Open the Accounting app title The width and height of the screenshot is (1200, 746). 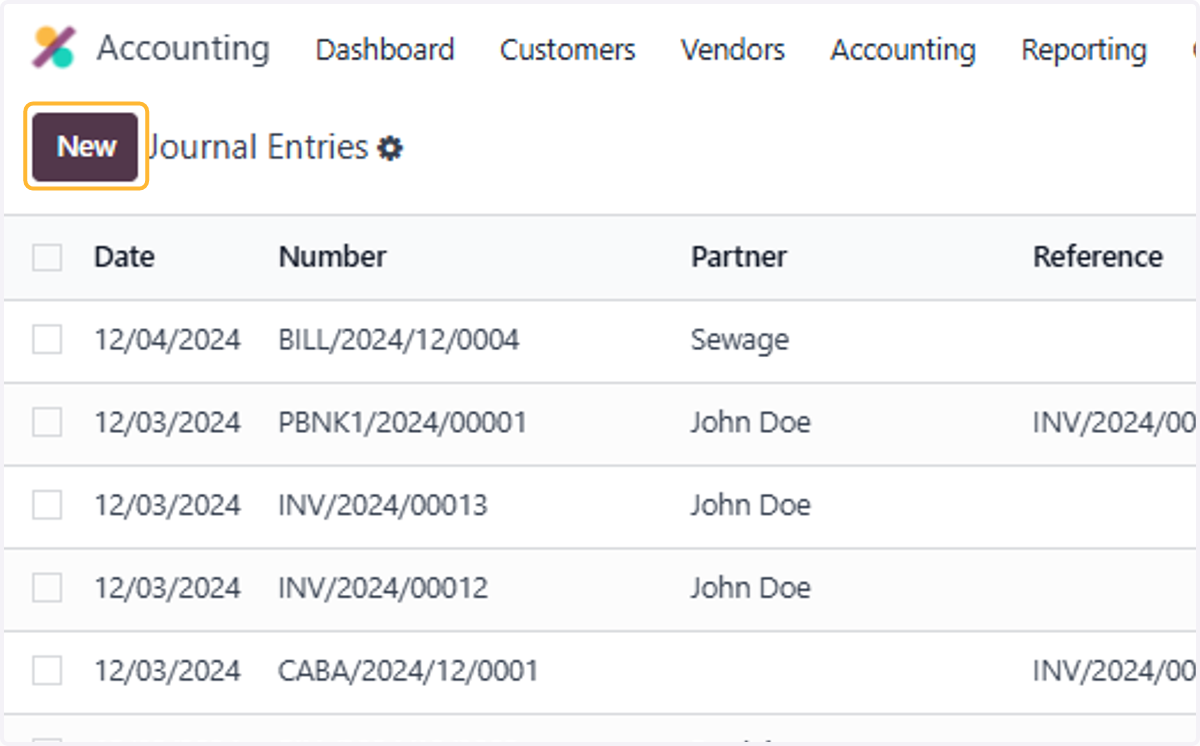[183, 48]
